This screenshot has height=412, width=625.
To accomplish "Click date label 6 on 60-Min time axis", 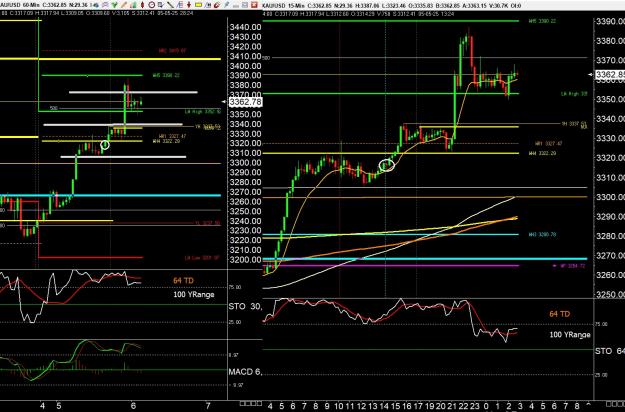I will pos(133,406).
